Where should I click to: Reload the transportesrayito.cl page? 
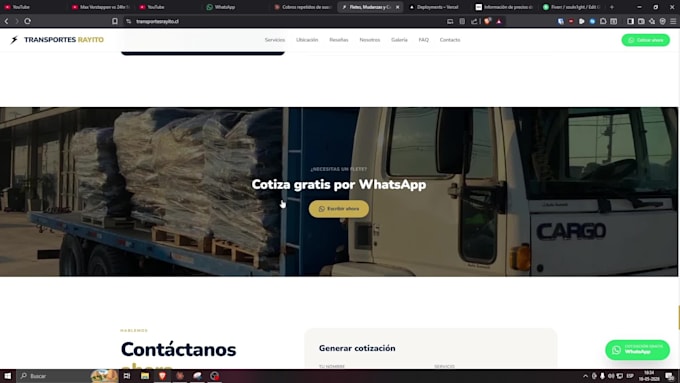point(28,21)
